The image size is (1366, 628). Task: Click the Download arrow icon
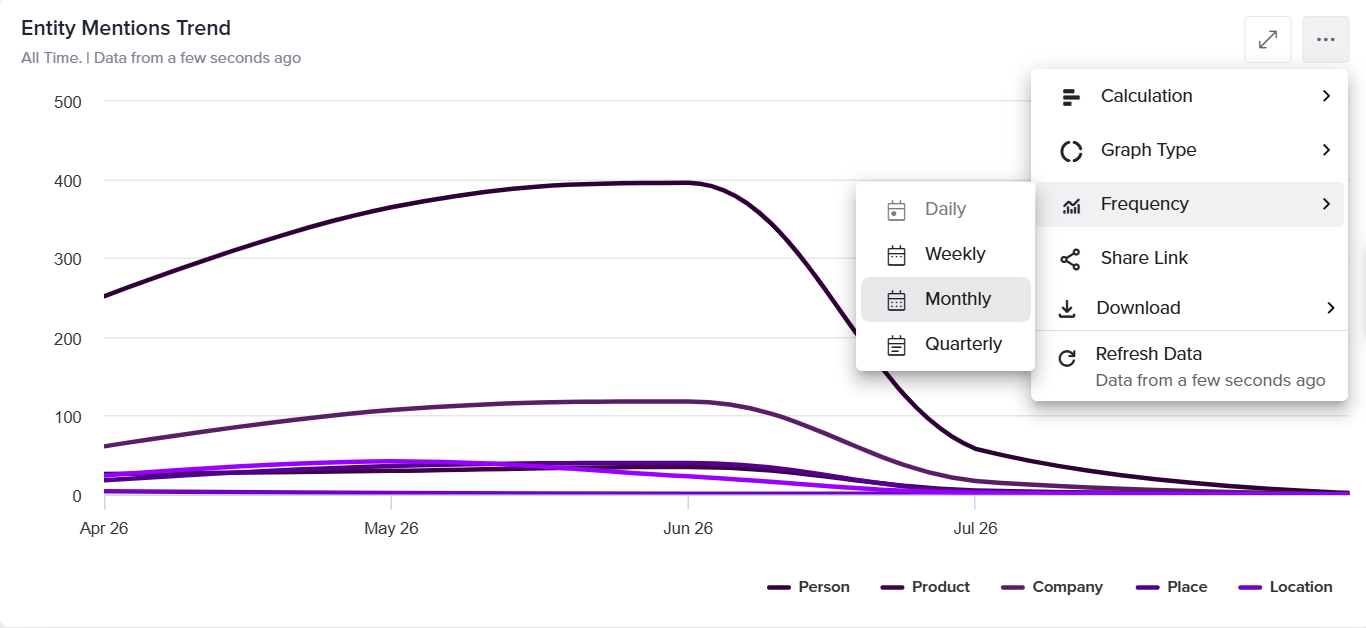tap(1067, 309)
